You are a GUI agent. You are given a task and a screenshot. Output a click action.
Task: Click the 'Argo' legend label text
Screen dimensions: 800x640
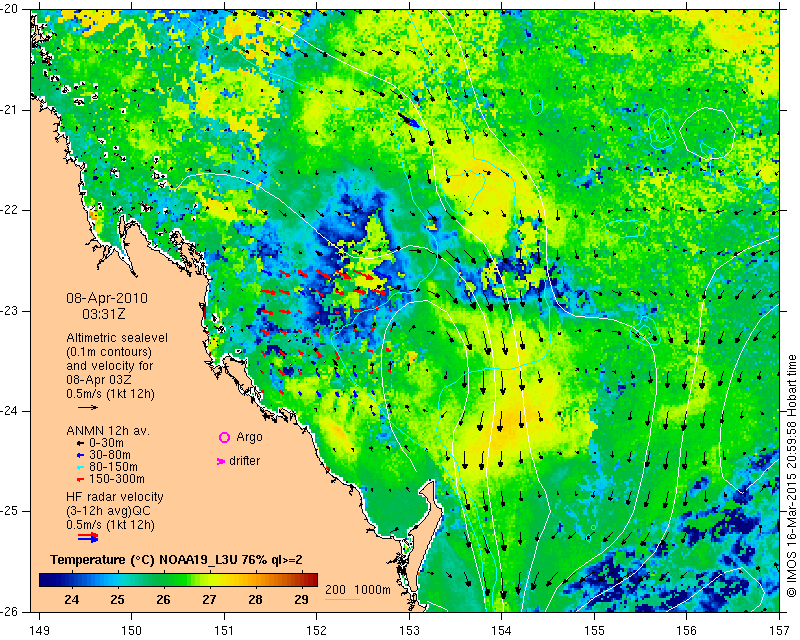click(x=249, y=437)
